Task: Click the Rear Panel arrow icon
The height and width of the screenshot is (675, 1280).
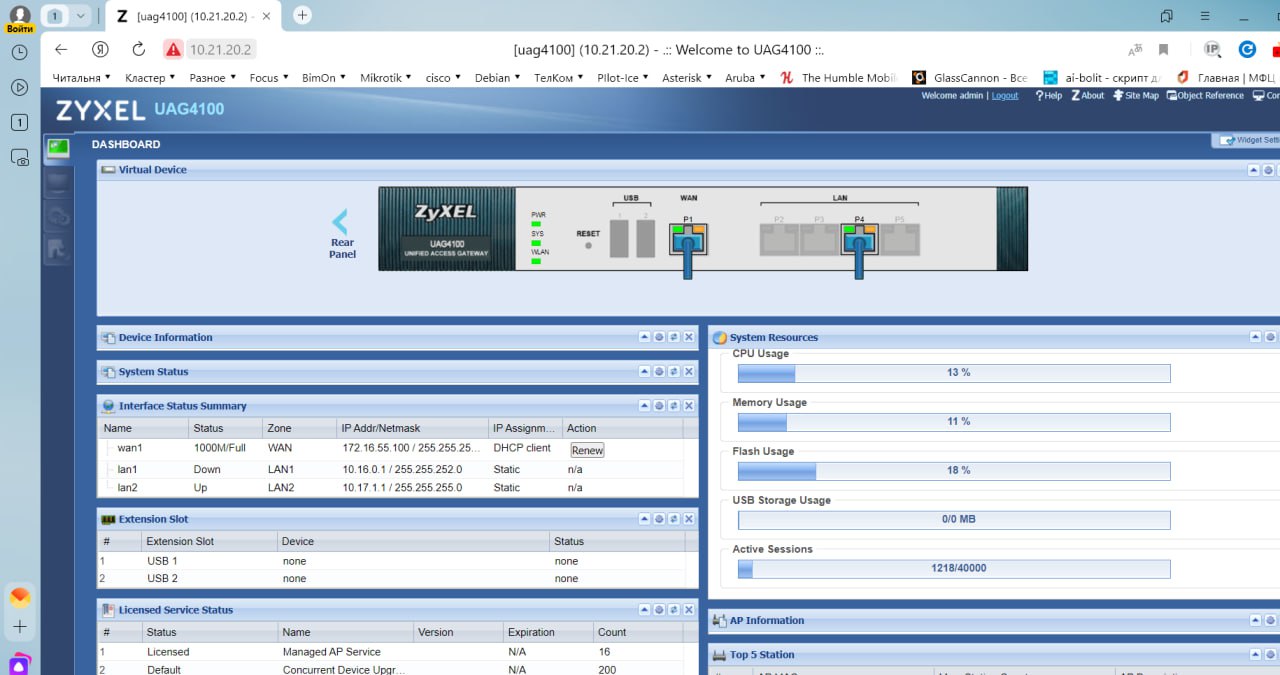Action: pos(340,222)
